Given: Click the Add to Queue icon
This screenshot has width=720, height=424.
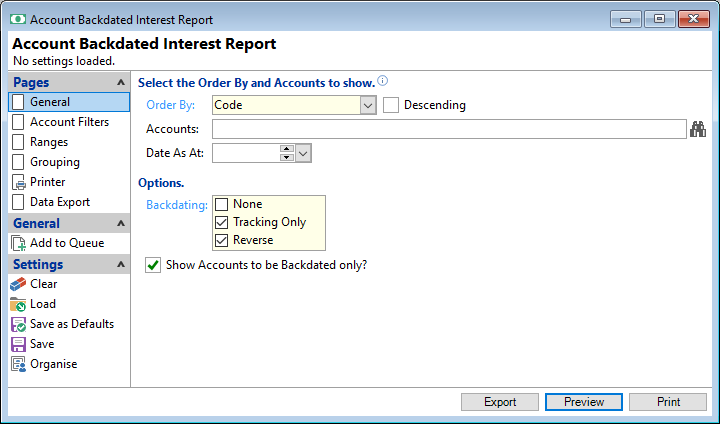Looking at the screenshot, I should pyautogui.click(x=19, y=243).
